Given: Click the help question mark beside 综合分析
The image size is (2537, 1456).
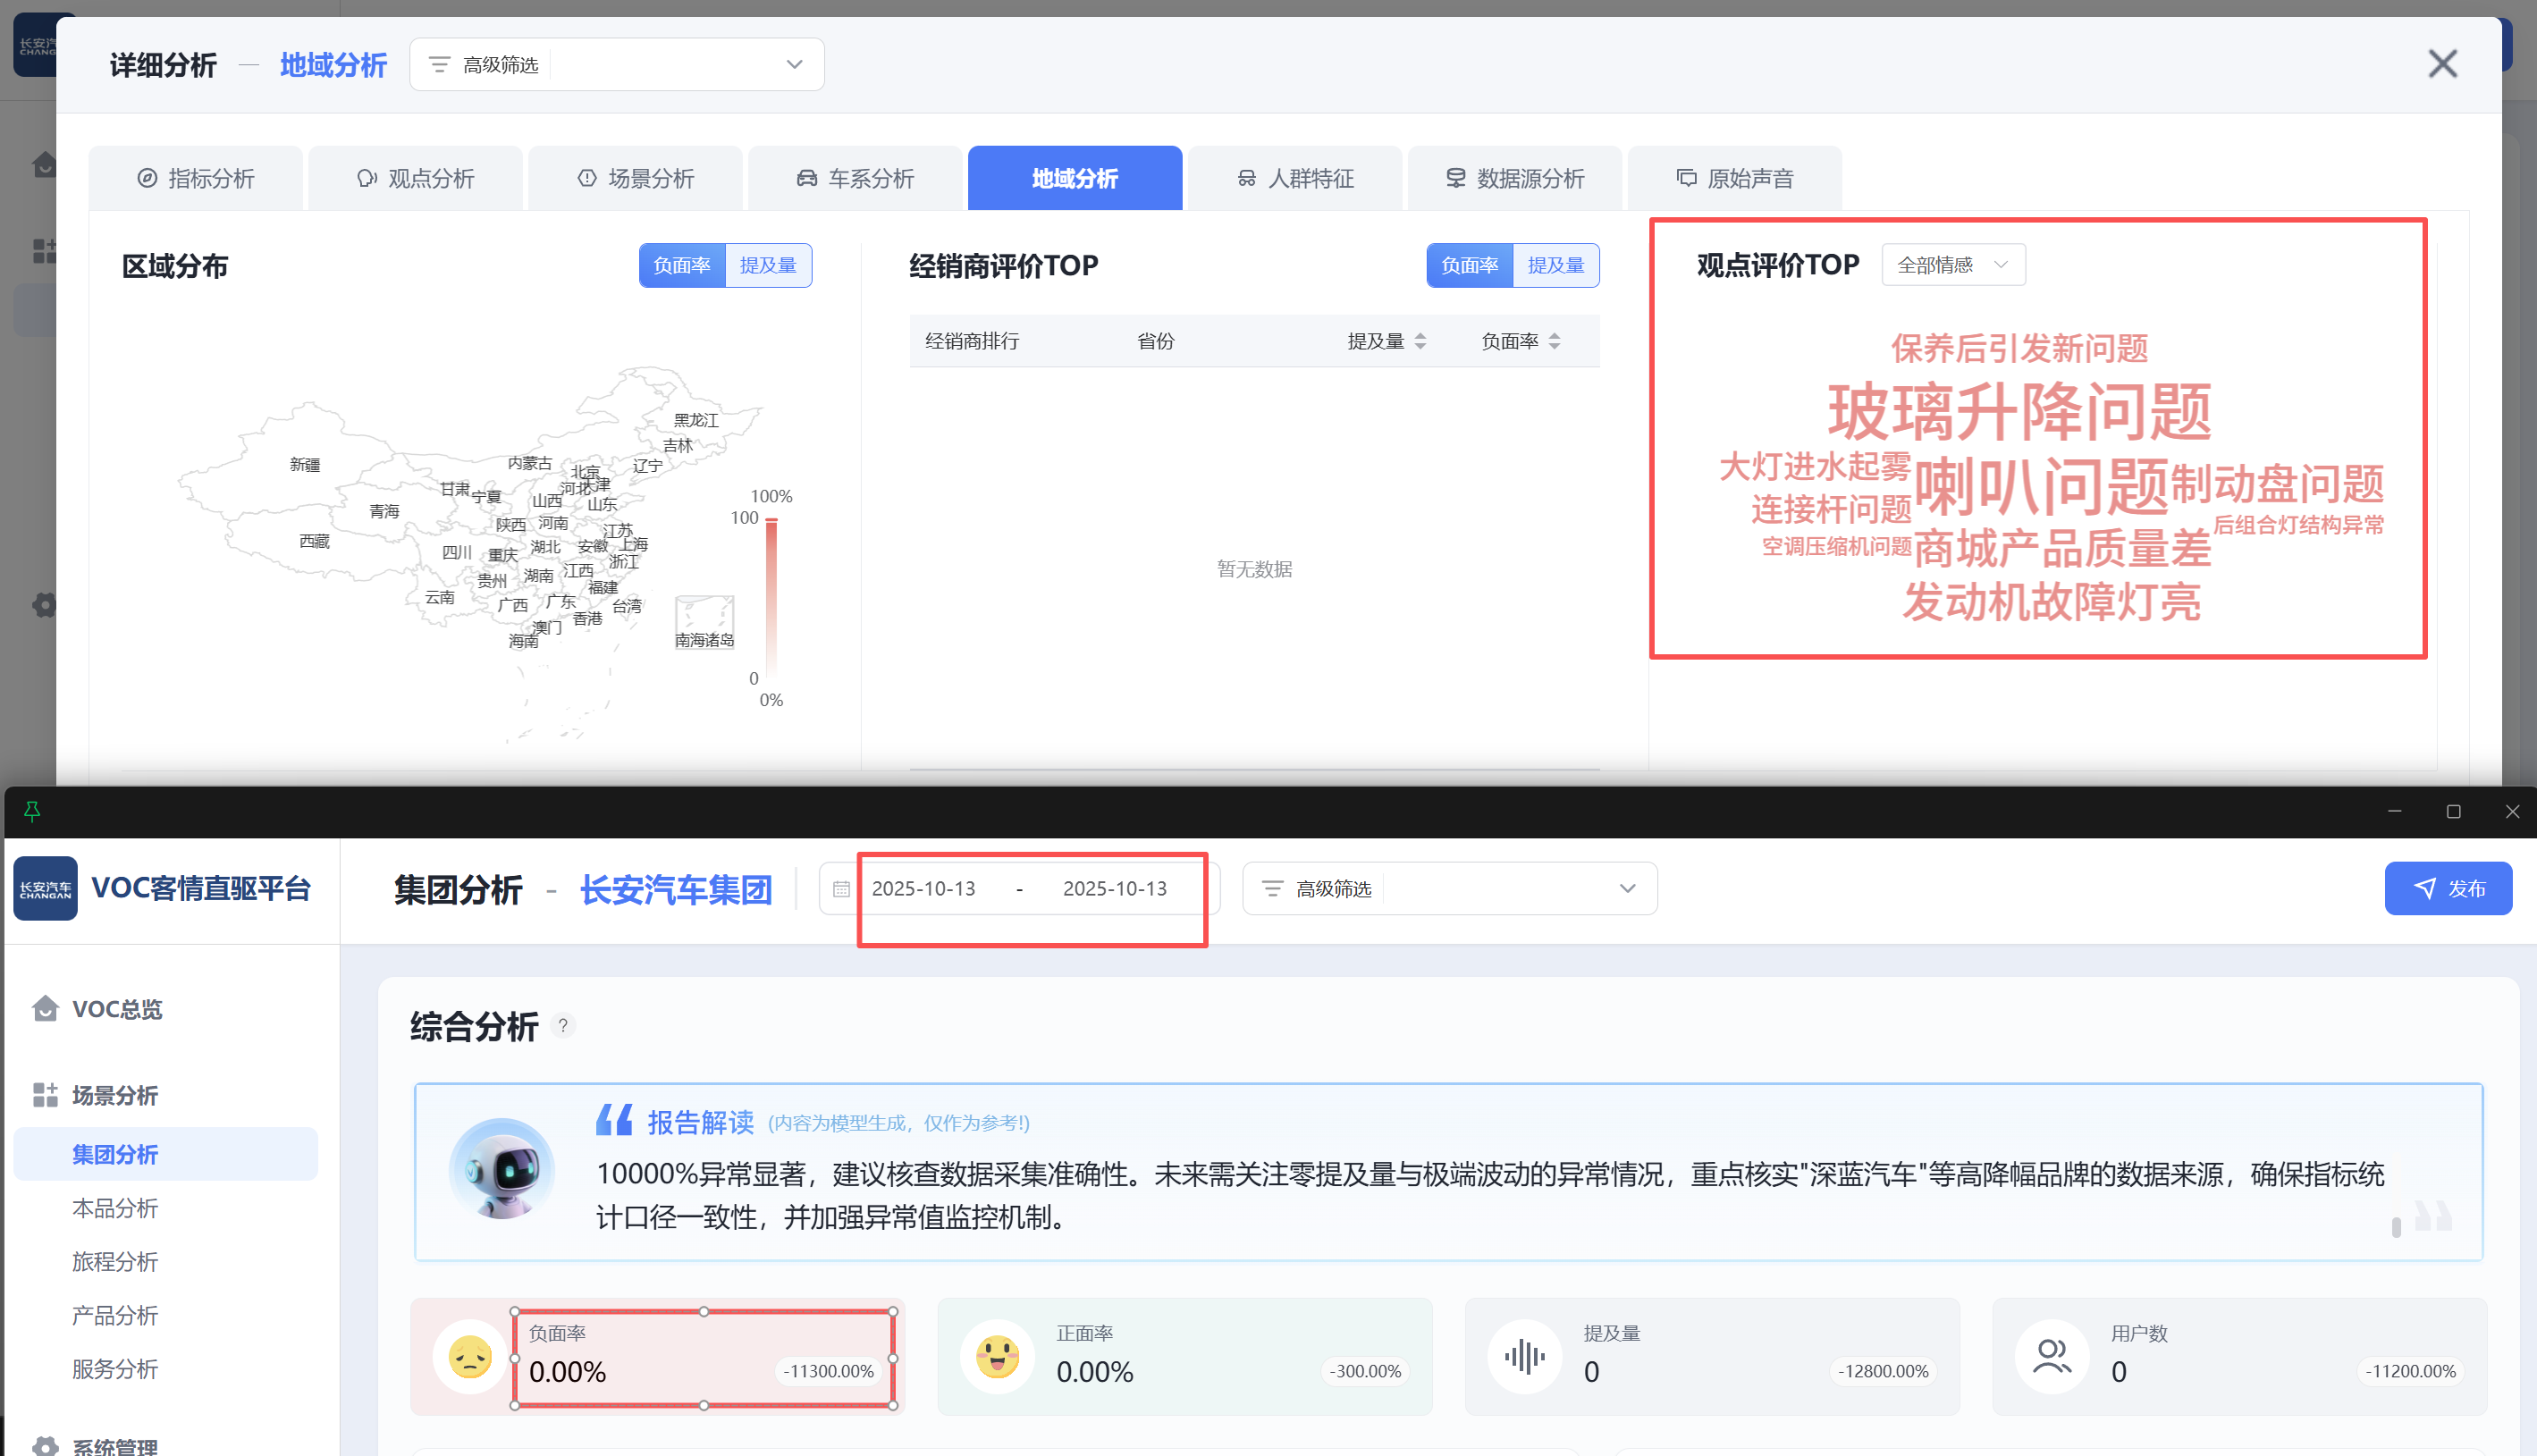Looking at the screenshot, I should coord(563,1025).
